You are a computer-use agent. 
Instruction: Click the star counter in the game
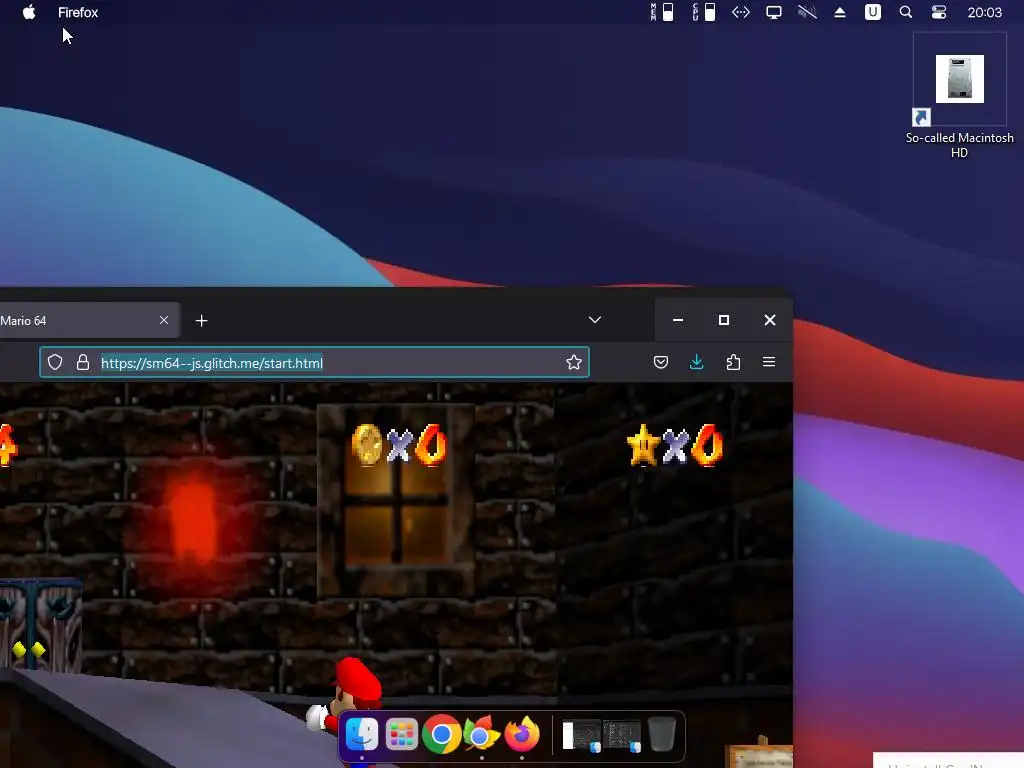pos(675,445)
